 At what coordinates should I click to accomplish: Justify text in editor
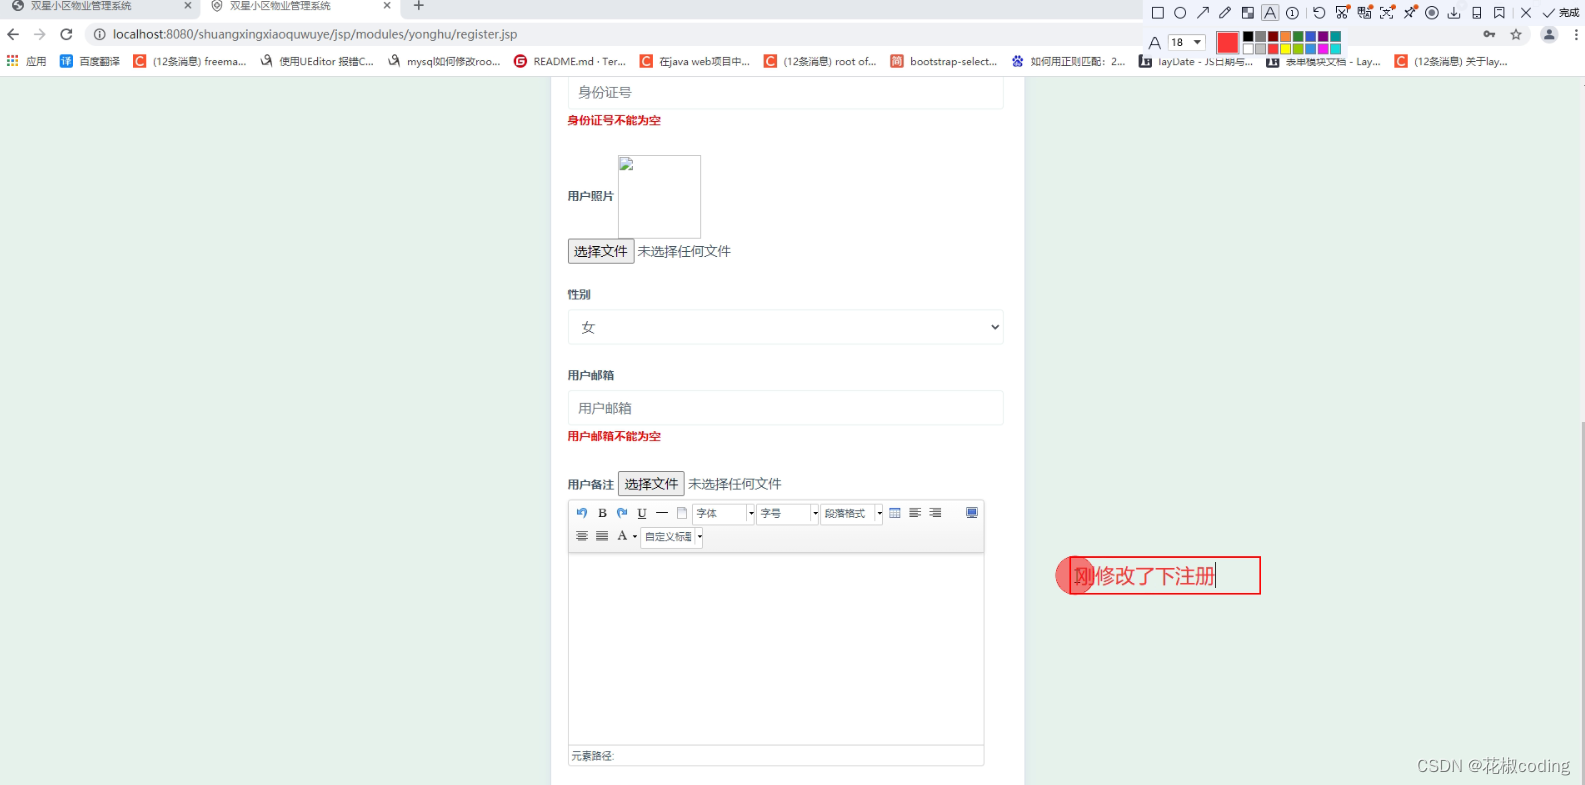[602, 537]
